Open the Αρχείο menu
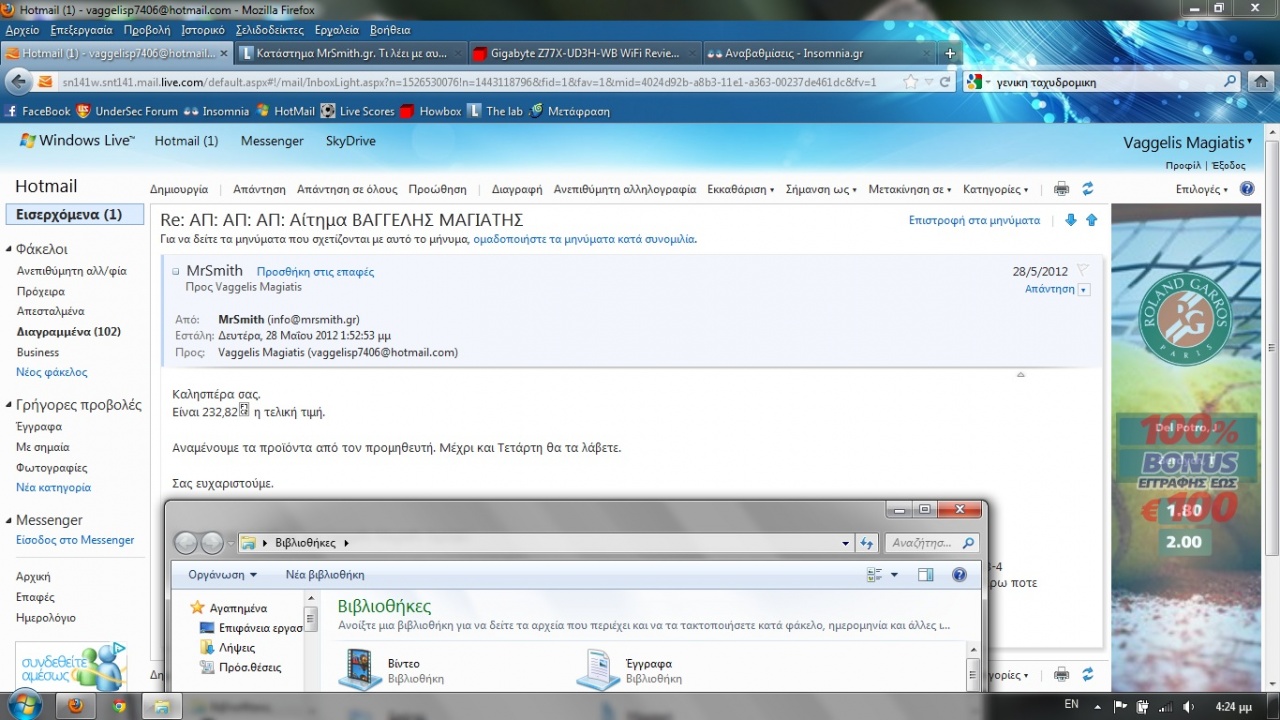 pyautogui.click(x=23, y=30)
